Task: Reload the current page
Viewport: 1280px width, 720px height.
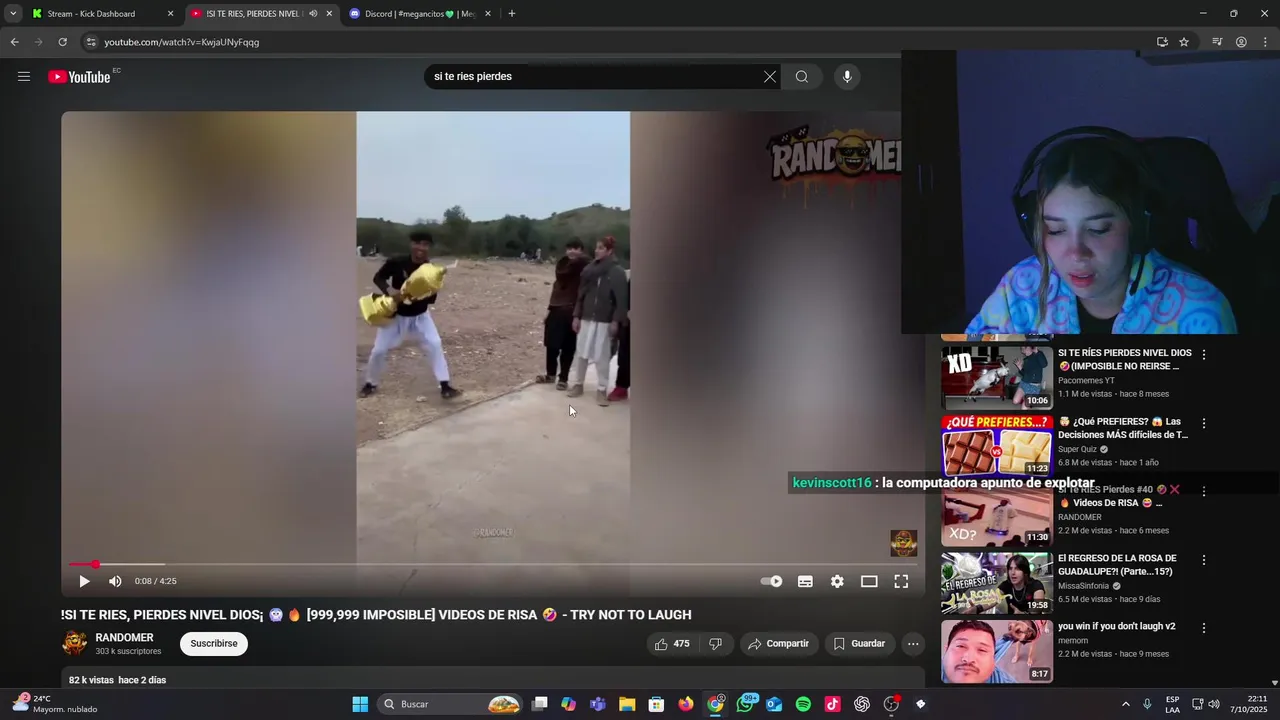Action: (62, 42)
